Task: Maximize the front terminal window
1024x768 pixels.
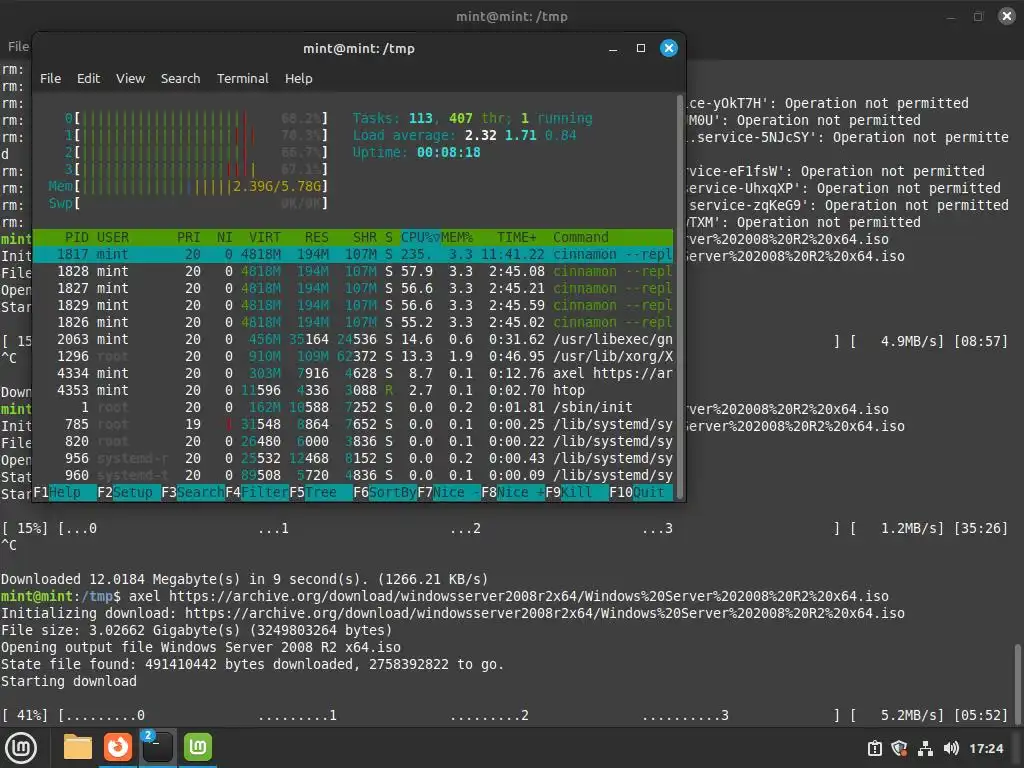Action: click(641, 48)
